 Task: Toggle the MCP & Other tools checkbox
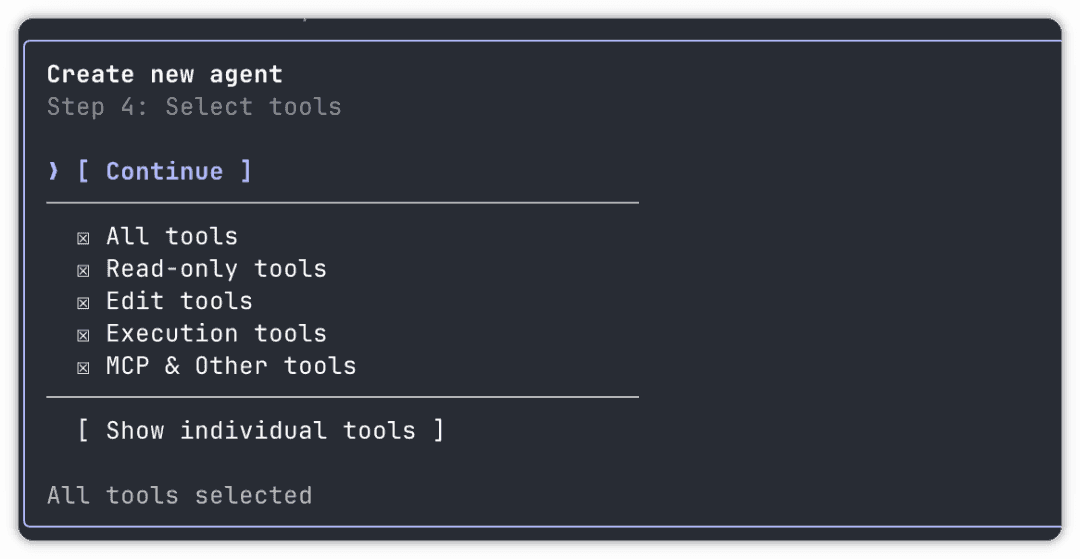tap(83, 367)
